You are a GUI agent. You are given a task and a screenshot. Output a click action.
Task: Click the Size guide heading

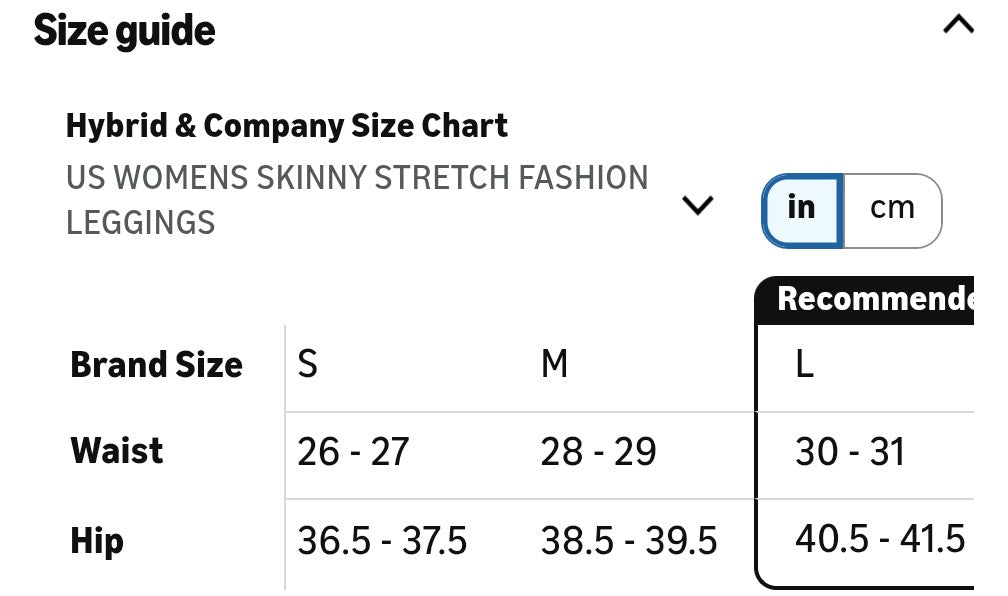[x=125, y=31]
